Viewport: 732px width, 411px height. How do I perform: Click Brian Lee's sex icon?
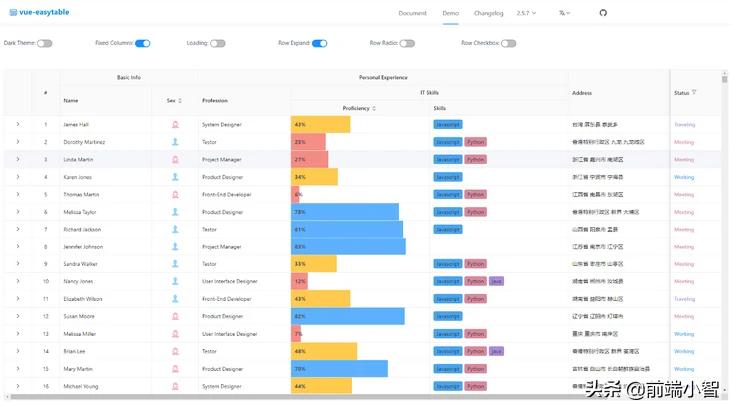coord(175,351)
